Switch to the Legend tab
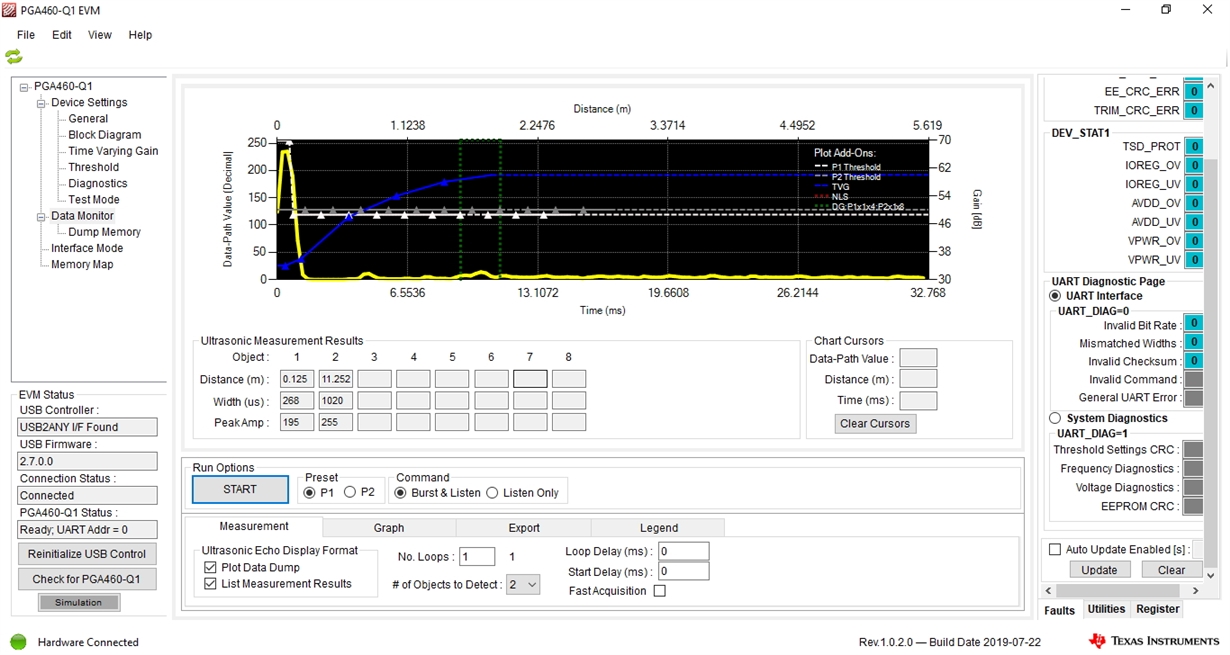1230x655 pixels. point(659,528)
